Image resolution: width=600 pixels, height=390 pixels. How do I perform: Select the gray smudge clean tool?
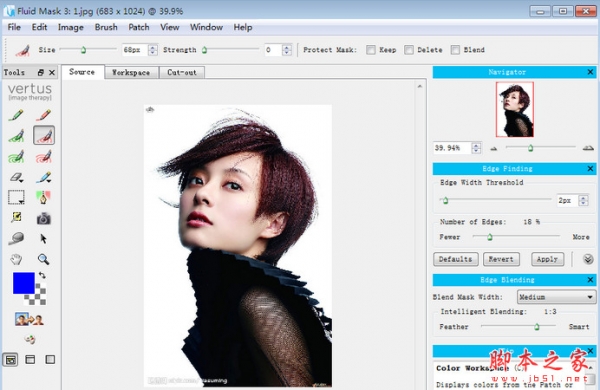tap(16, 238)
